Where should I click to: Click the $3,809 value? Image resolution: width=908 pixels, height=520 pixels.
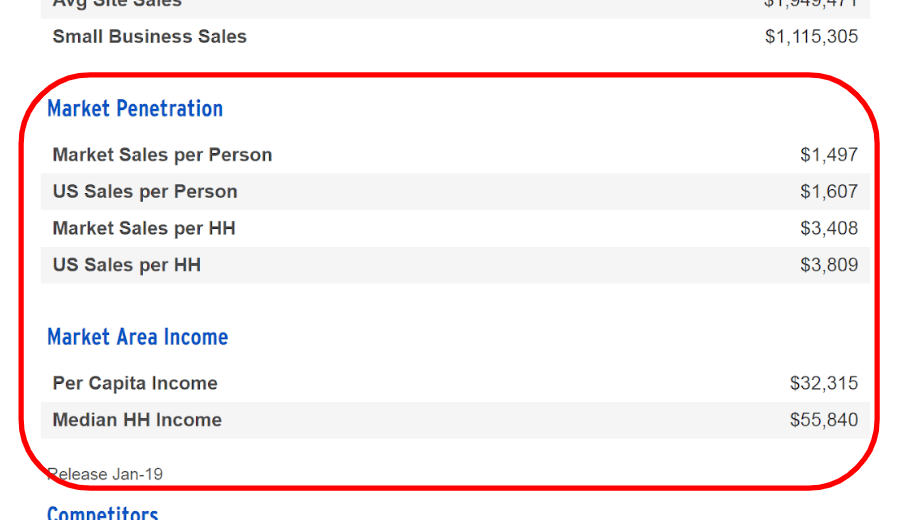coord(828,265)
